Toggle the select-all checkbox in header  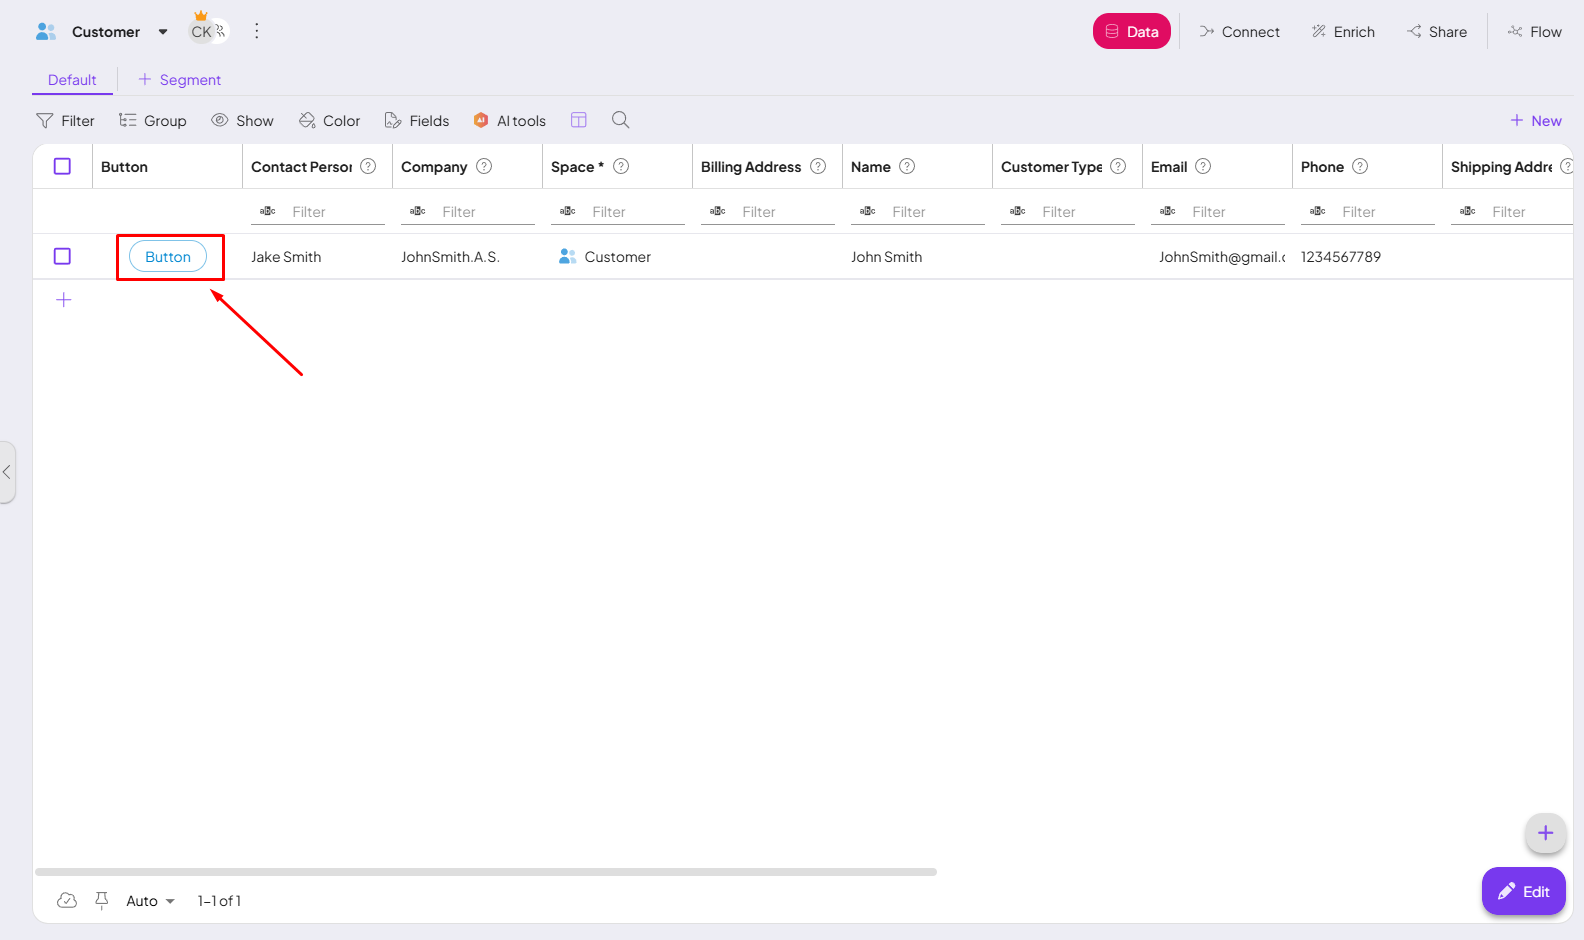click(x=62, y=167)
